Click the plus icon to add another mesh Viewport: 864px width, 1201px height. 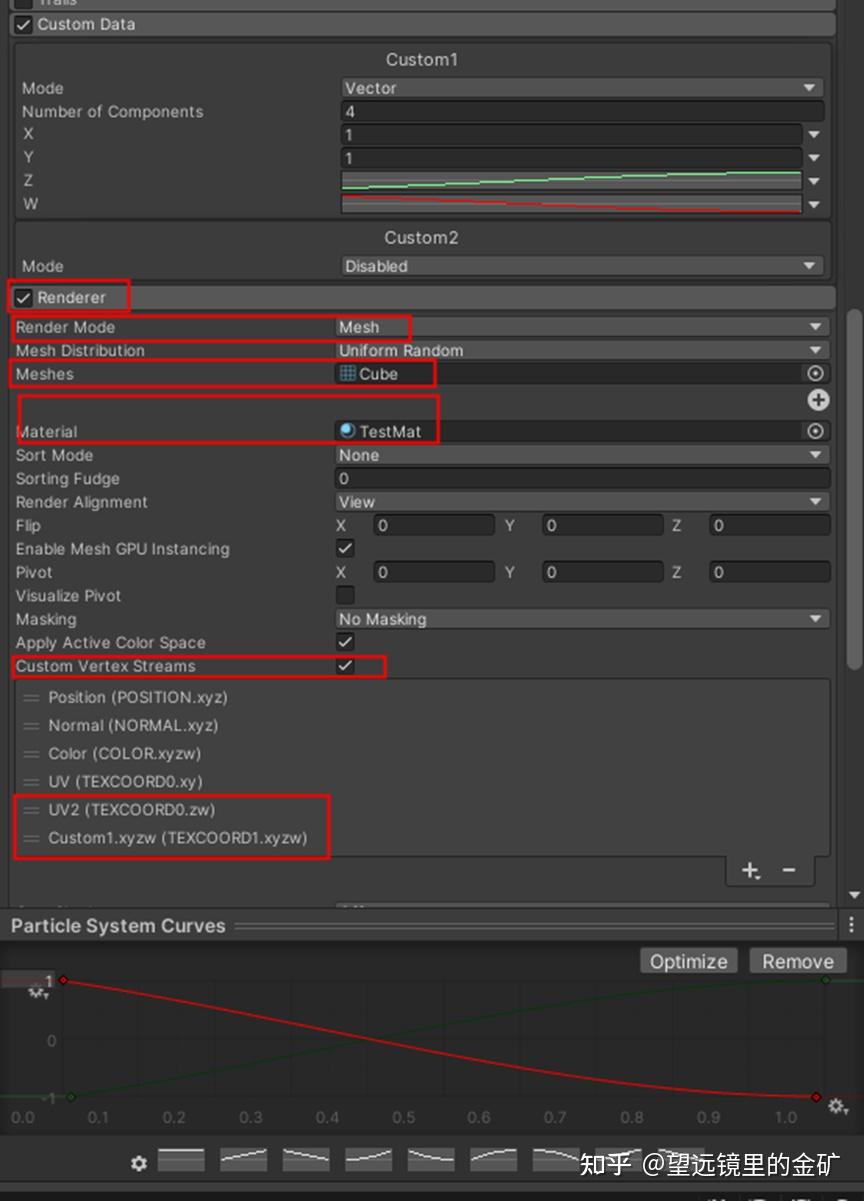[818, 399]
